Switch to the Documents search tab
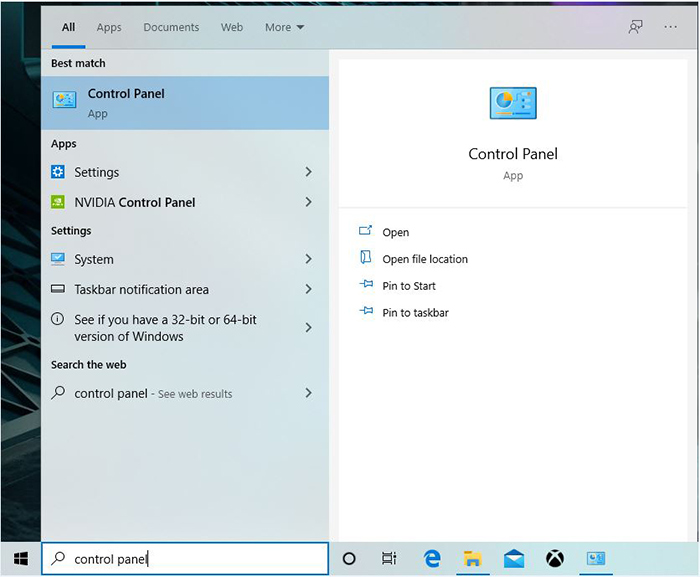The height and width of the screenshot is (577, 700). (x=171, y=27)
